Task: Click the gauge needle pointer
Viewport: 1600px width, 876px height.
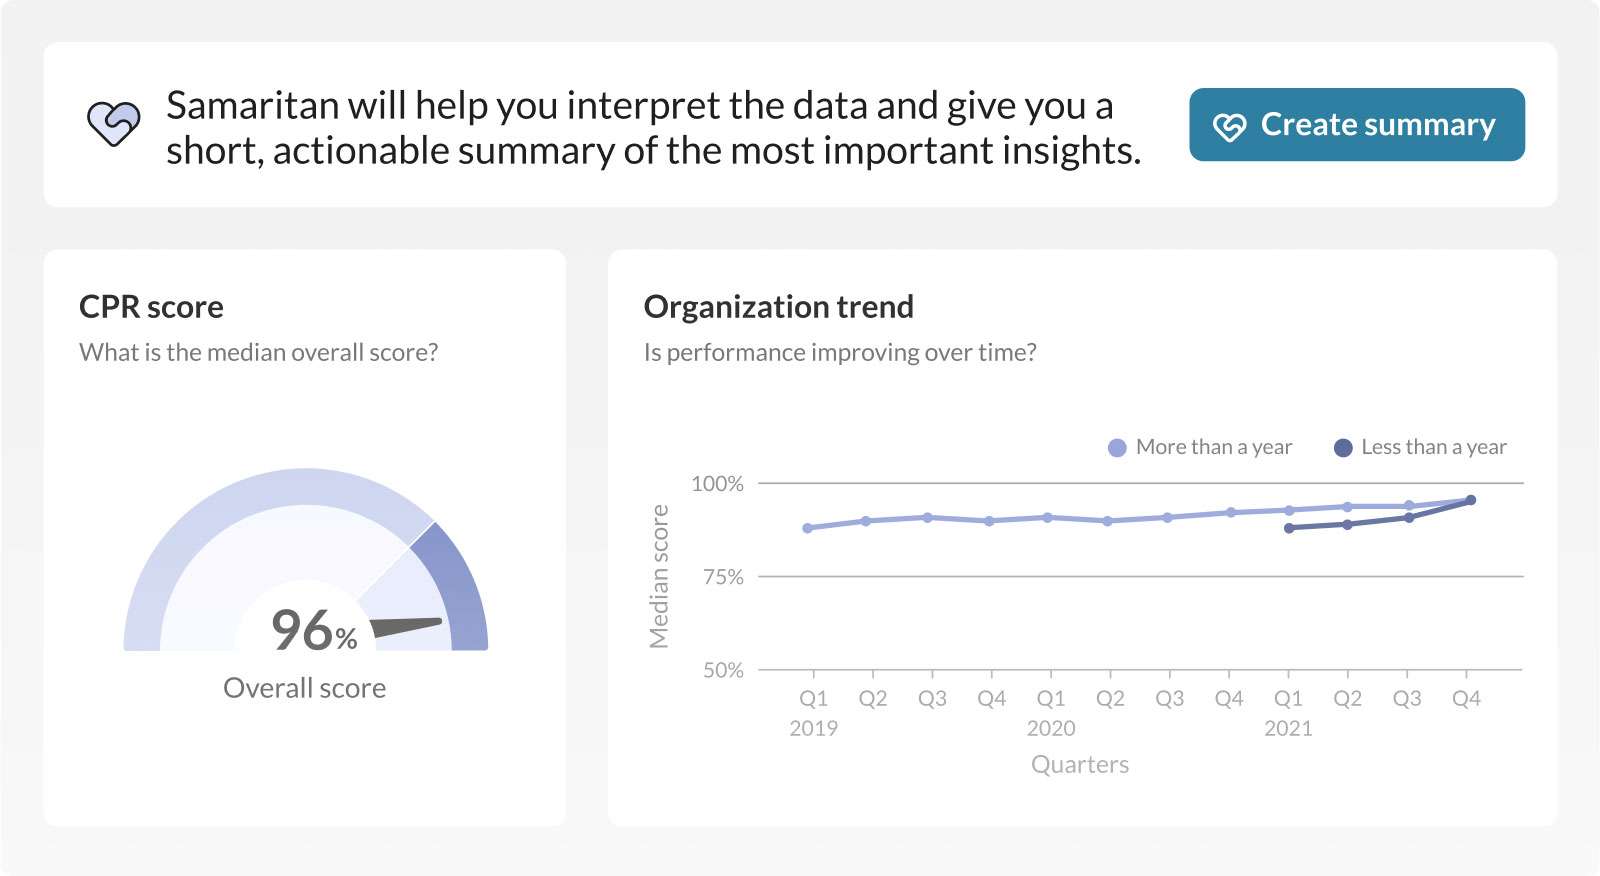Action: (x=406, y=627)
